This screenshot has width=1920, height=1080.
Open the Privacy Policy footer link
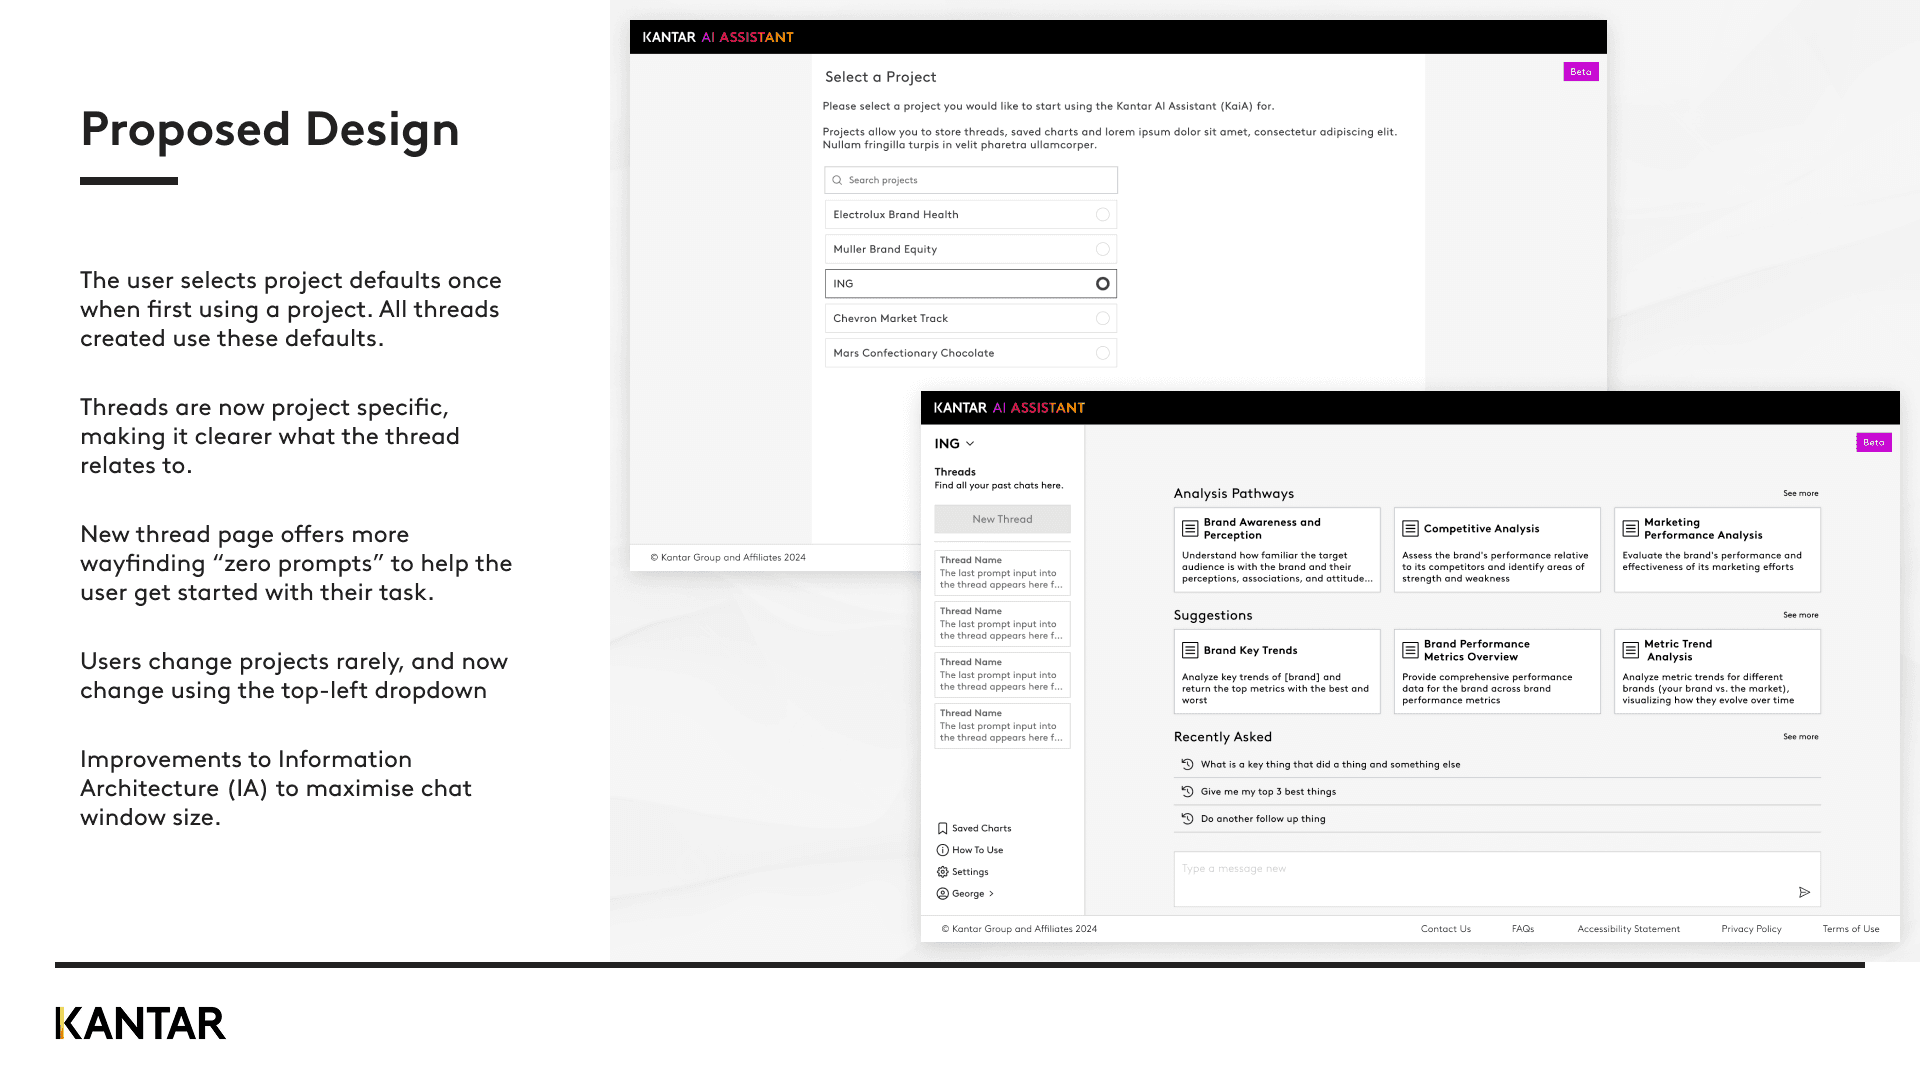click(x=1751, y=929)
